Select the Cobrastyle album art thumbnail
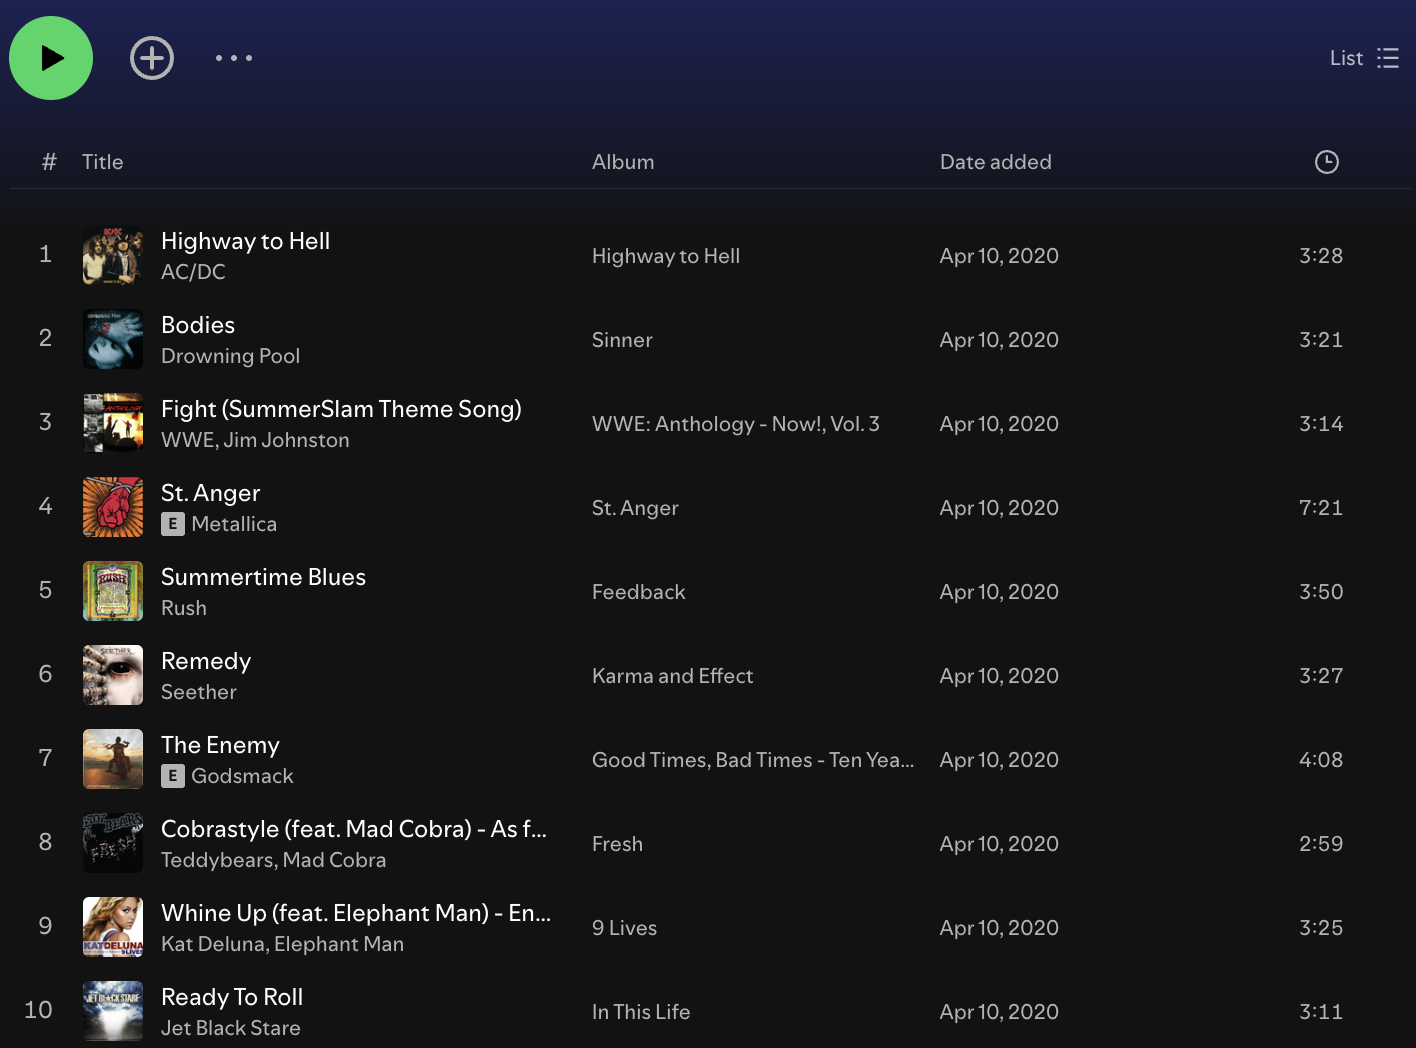This screenshot has height=1048, width=1416. pos(113,843)
